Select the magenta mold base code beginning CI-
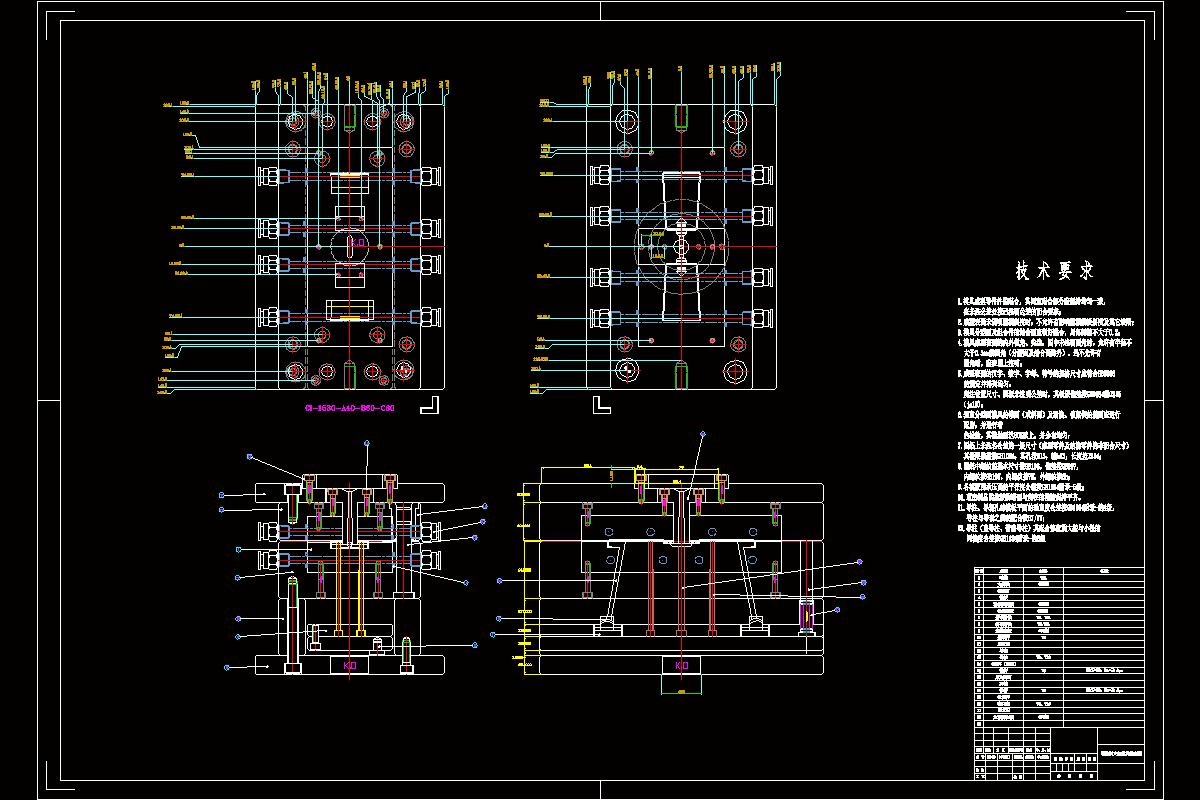The image size is (1200, 800). click(x=349, y=409)
